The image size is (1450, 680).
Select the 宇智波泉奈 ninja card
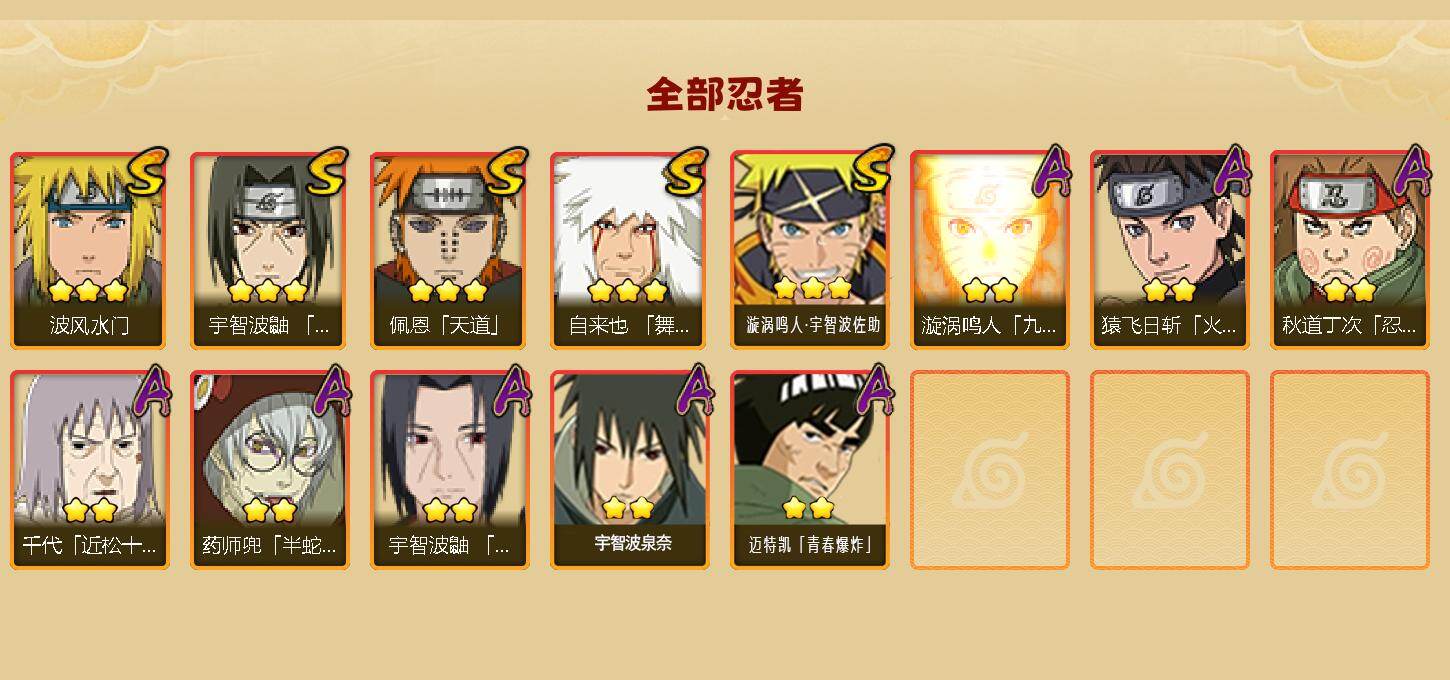[630, 470]
